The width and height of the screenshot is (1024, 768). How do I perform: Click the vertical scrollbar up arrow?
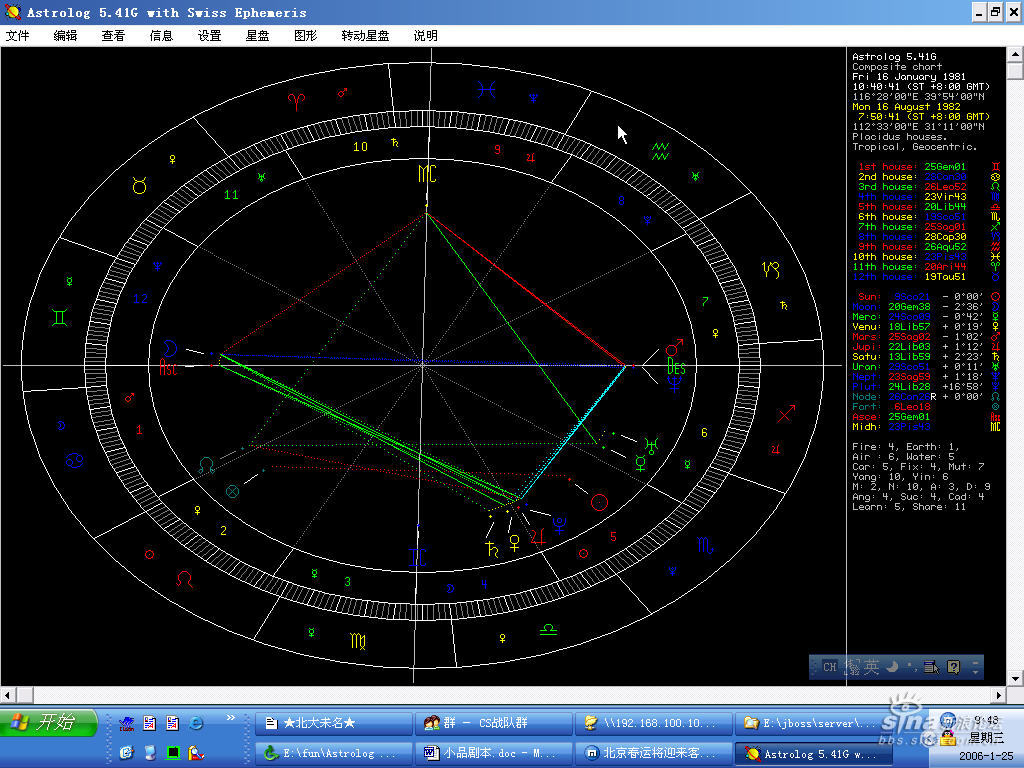tap(1015, 56)
